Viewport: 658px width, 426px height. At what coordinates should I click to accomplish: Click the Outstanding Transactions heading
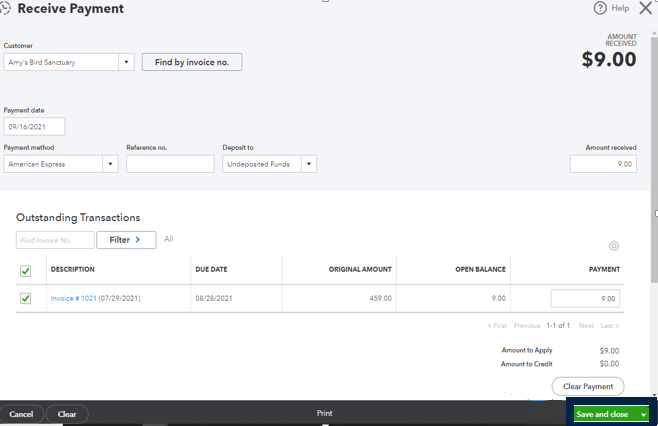pyautogui.click(x=78, y=218)
